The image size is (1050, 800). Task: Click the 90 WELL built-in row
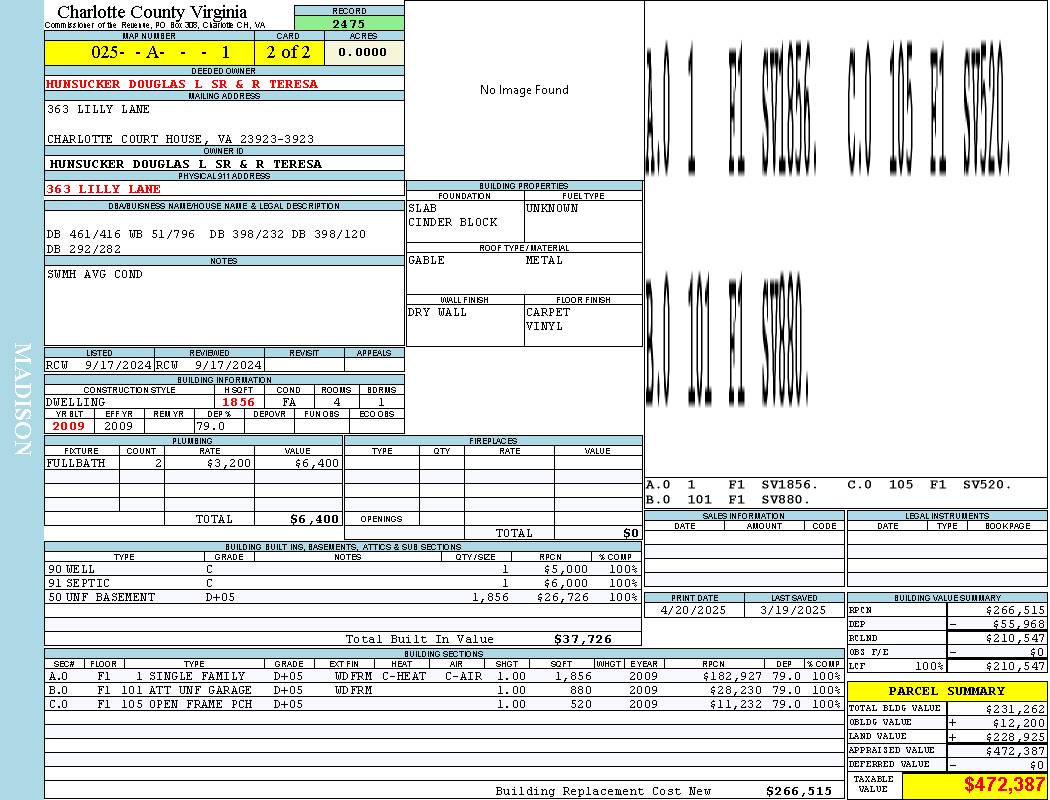point(343,570)
